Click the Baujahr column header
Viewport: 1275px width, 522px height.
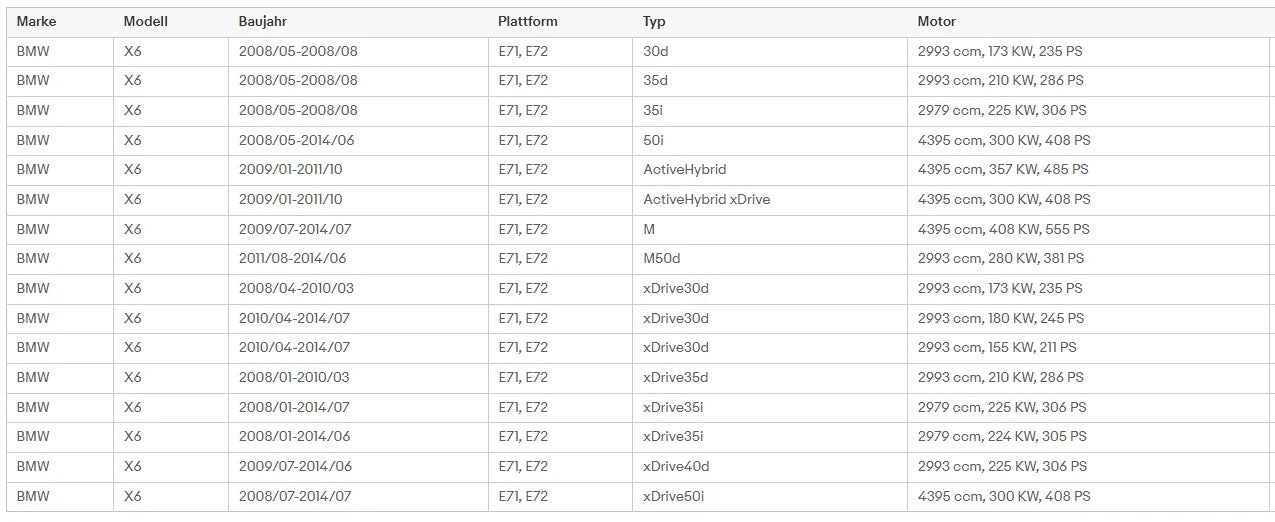(x=263, y=21)
